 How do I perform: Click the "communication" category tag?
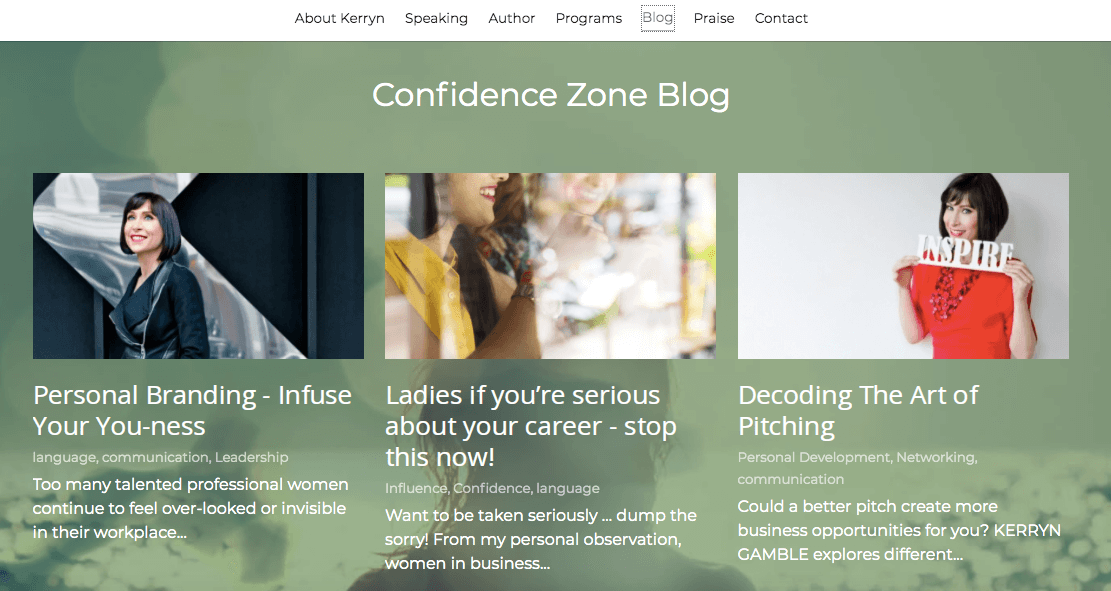pyautogui.click(x=150, y=457)
